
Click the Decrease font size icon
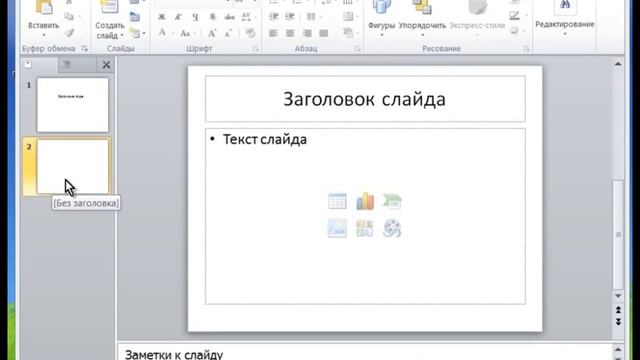228,33
